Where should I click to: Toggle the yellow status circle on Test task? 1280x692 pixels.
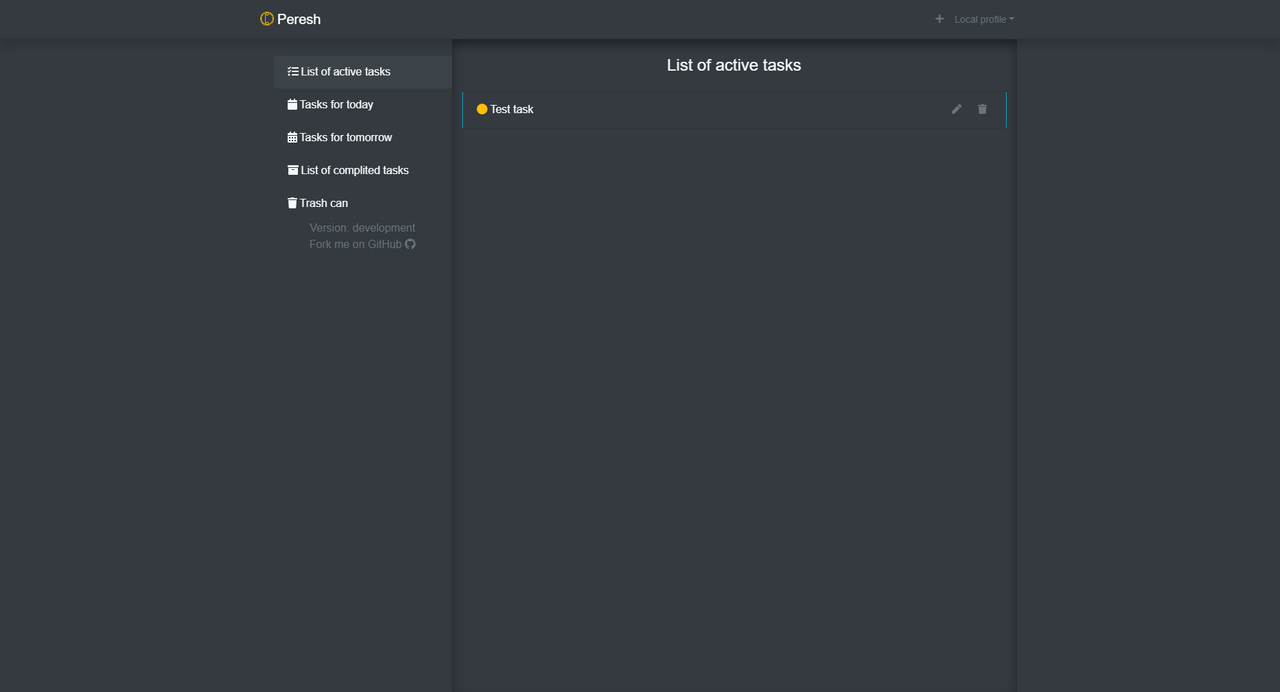482,109
